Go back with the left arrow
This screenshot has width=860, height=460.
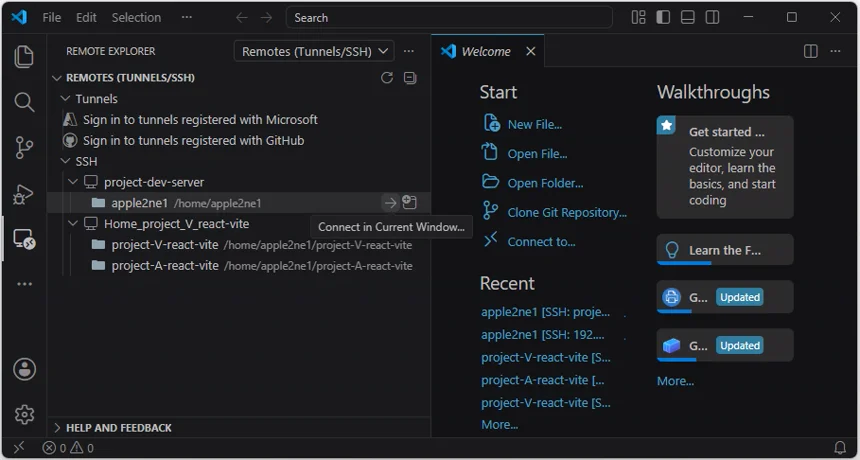(x=241, y=18)
